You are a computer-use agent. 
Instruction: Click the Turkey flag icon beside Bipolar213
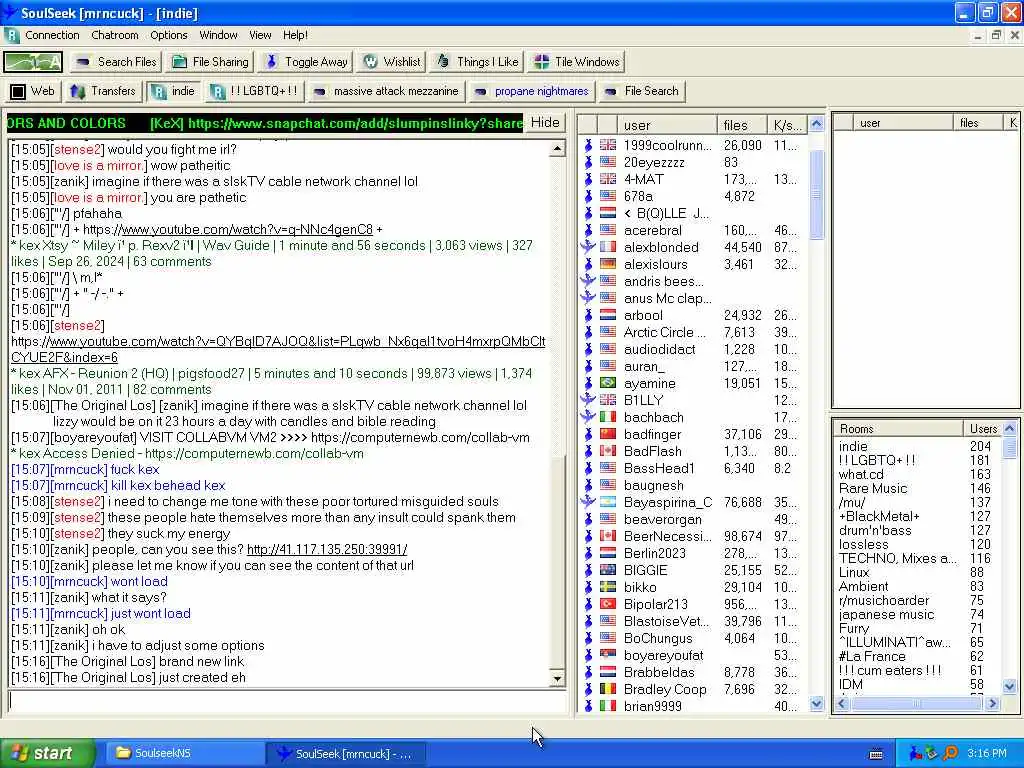coord(608,603)
